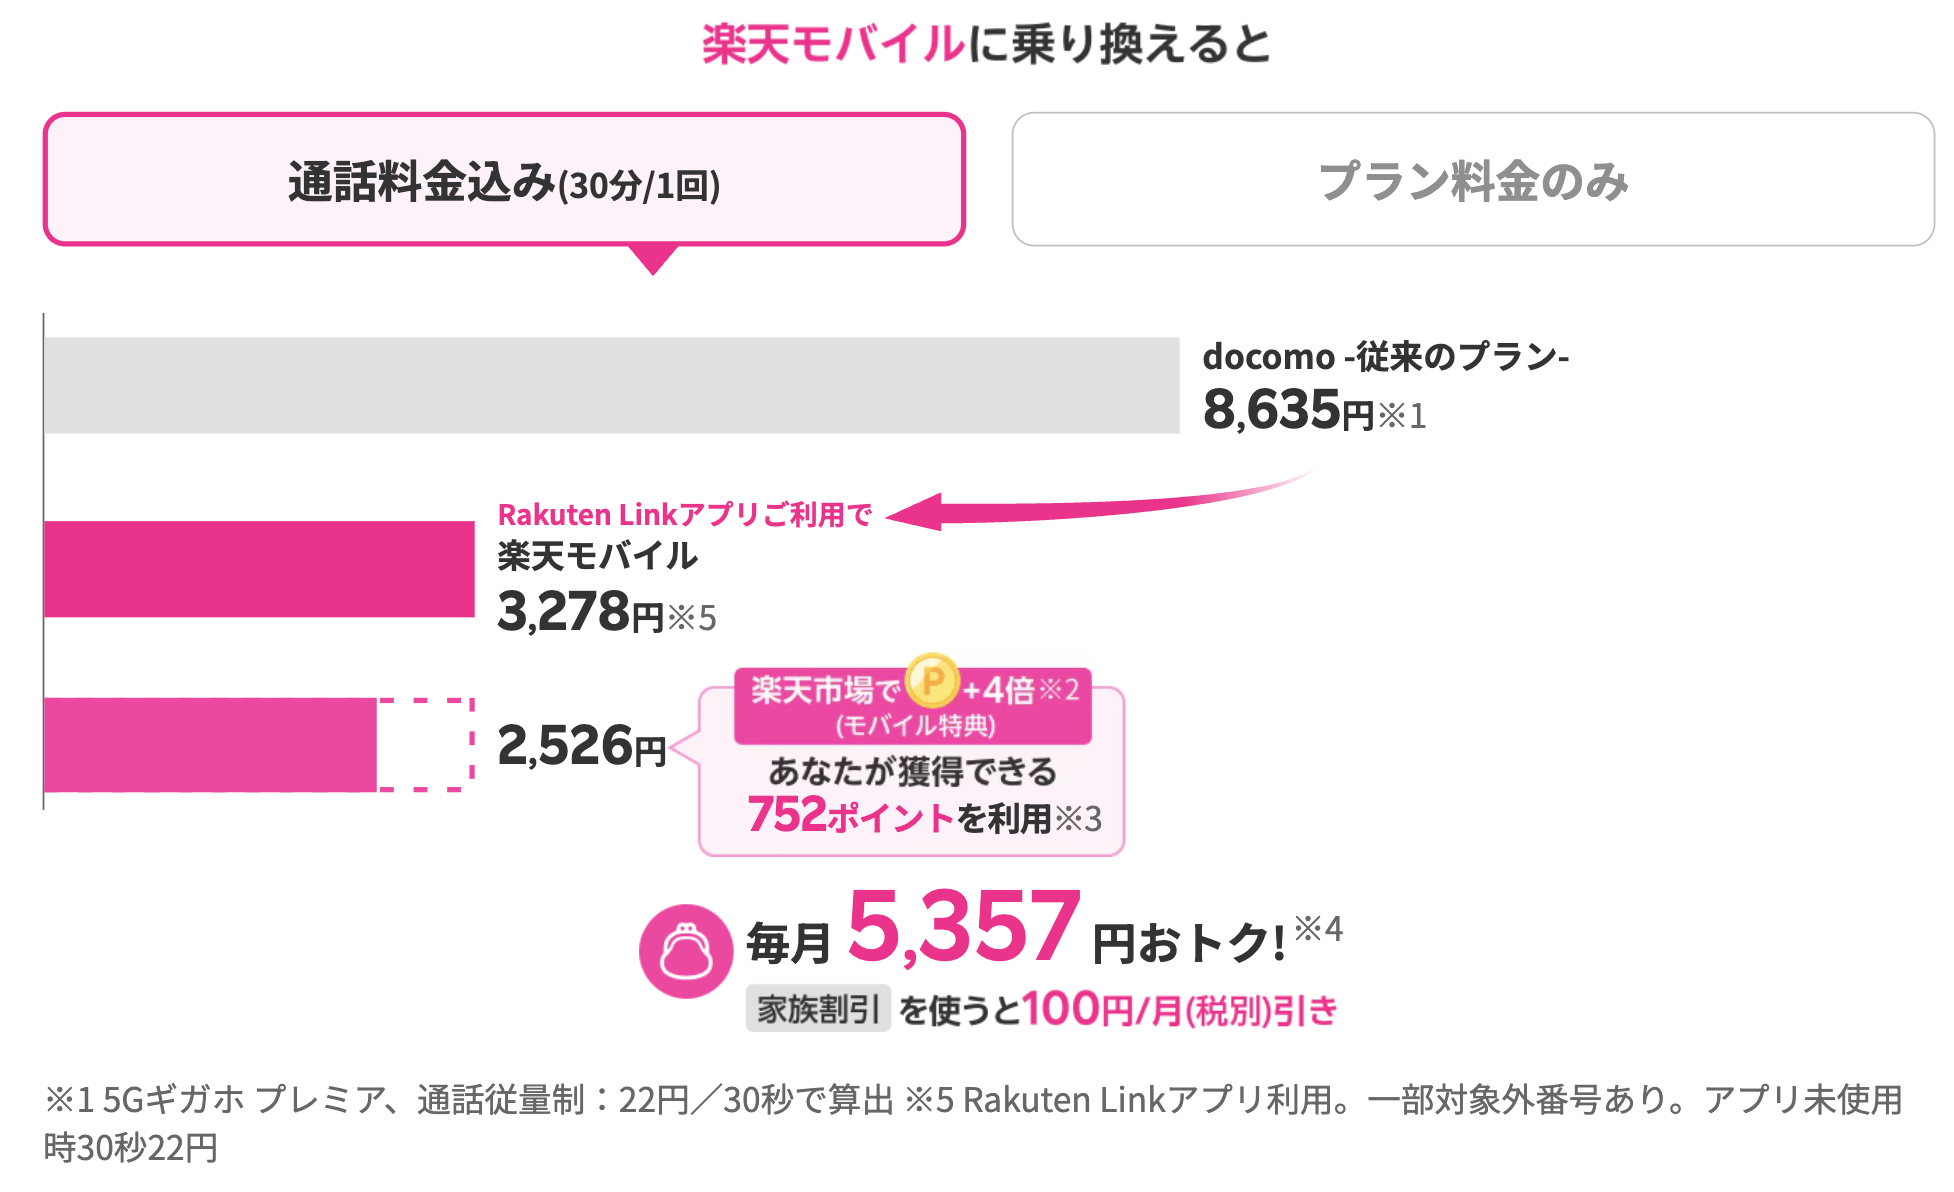The image size is (1954, 1192).
Task: Click the pink 楽天モバイル 3,278円 bar
Action: tap(259, 569)
